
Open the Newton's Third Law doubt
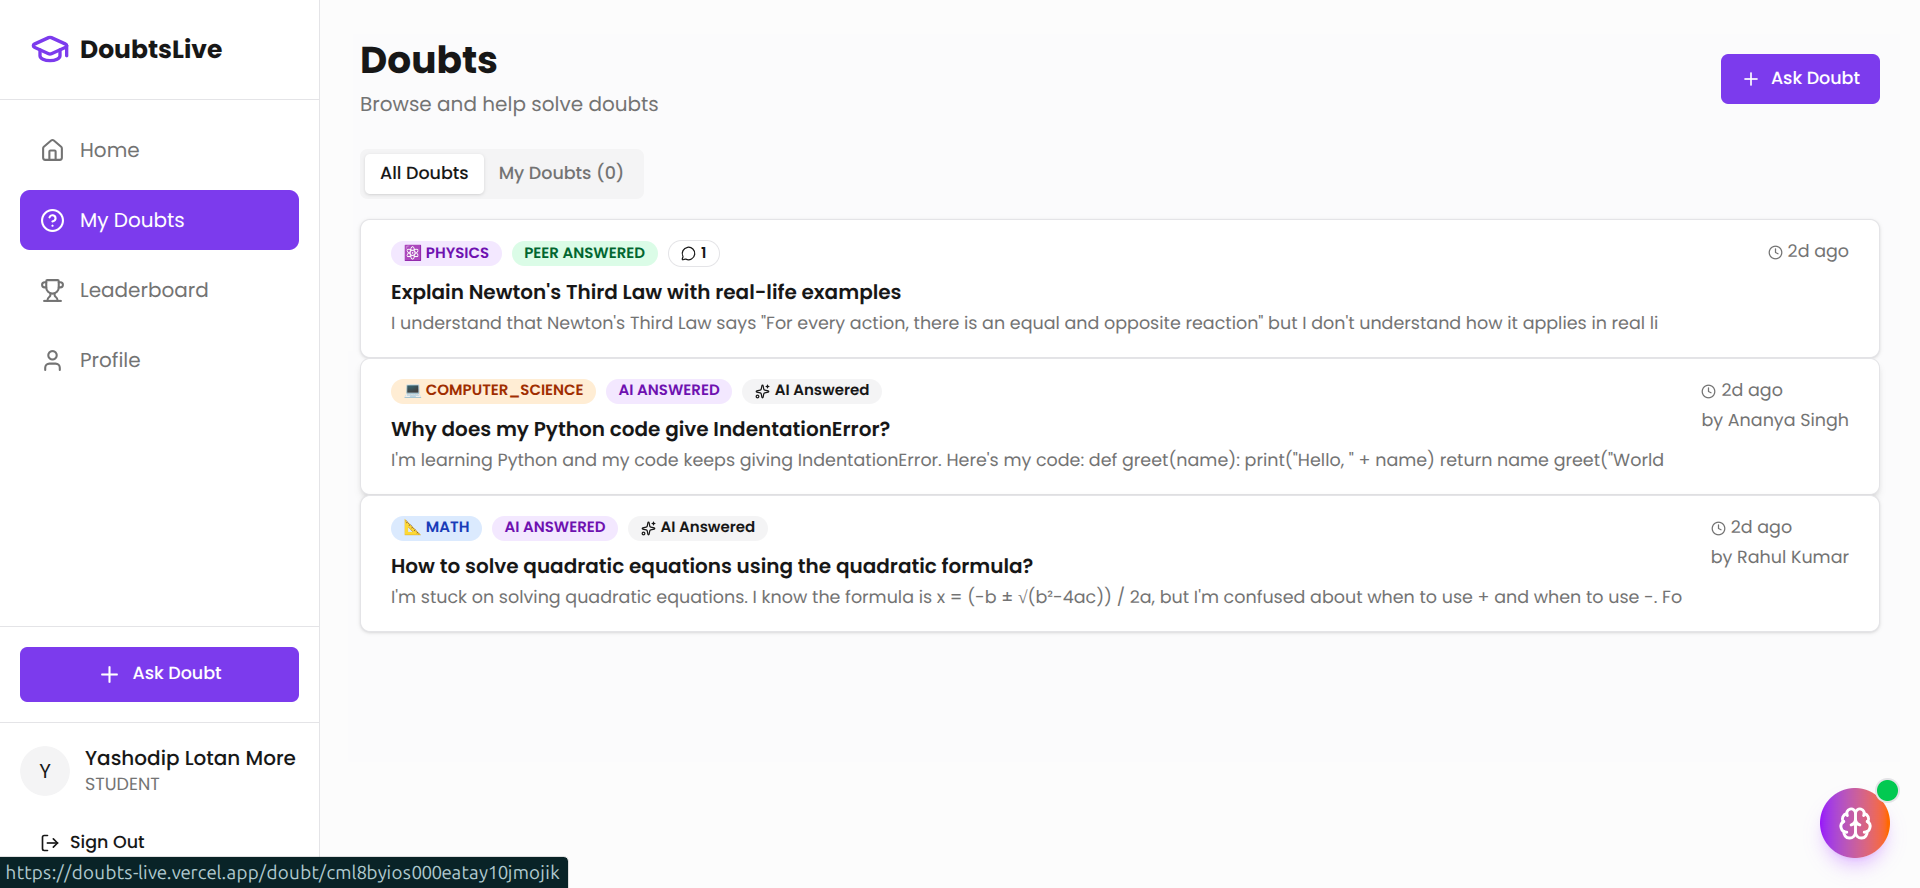[x=645, y=292]
